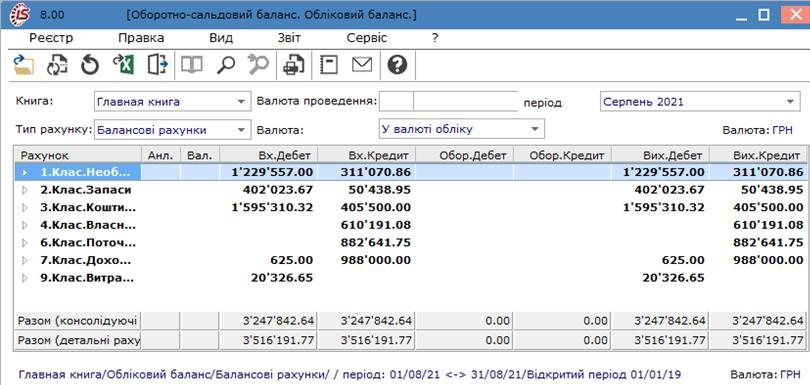This screenshot has width=810, height=385.
Task: Open the Правка menu
Action: point(141,38)
